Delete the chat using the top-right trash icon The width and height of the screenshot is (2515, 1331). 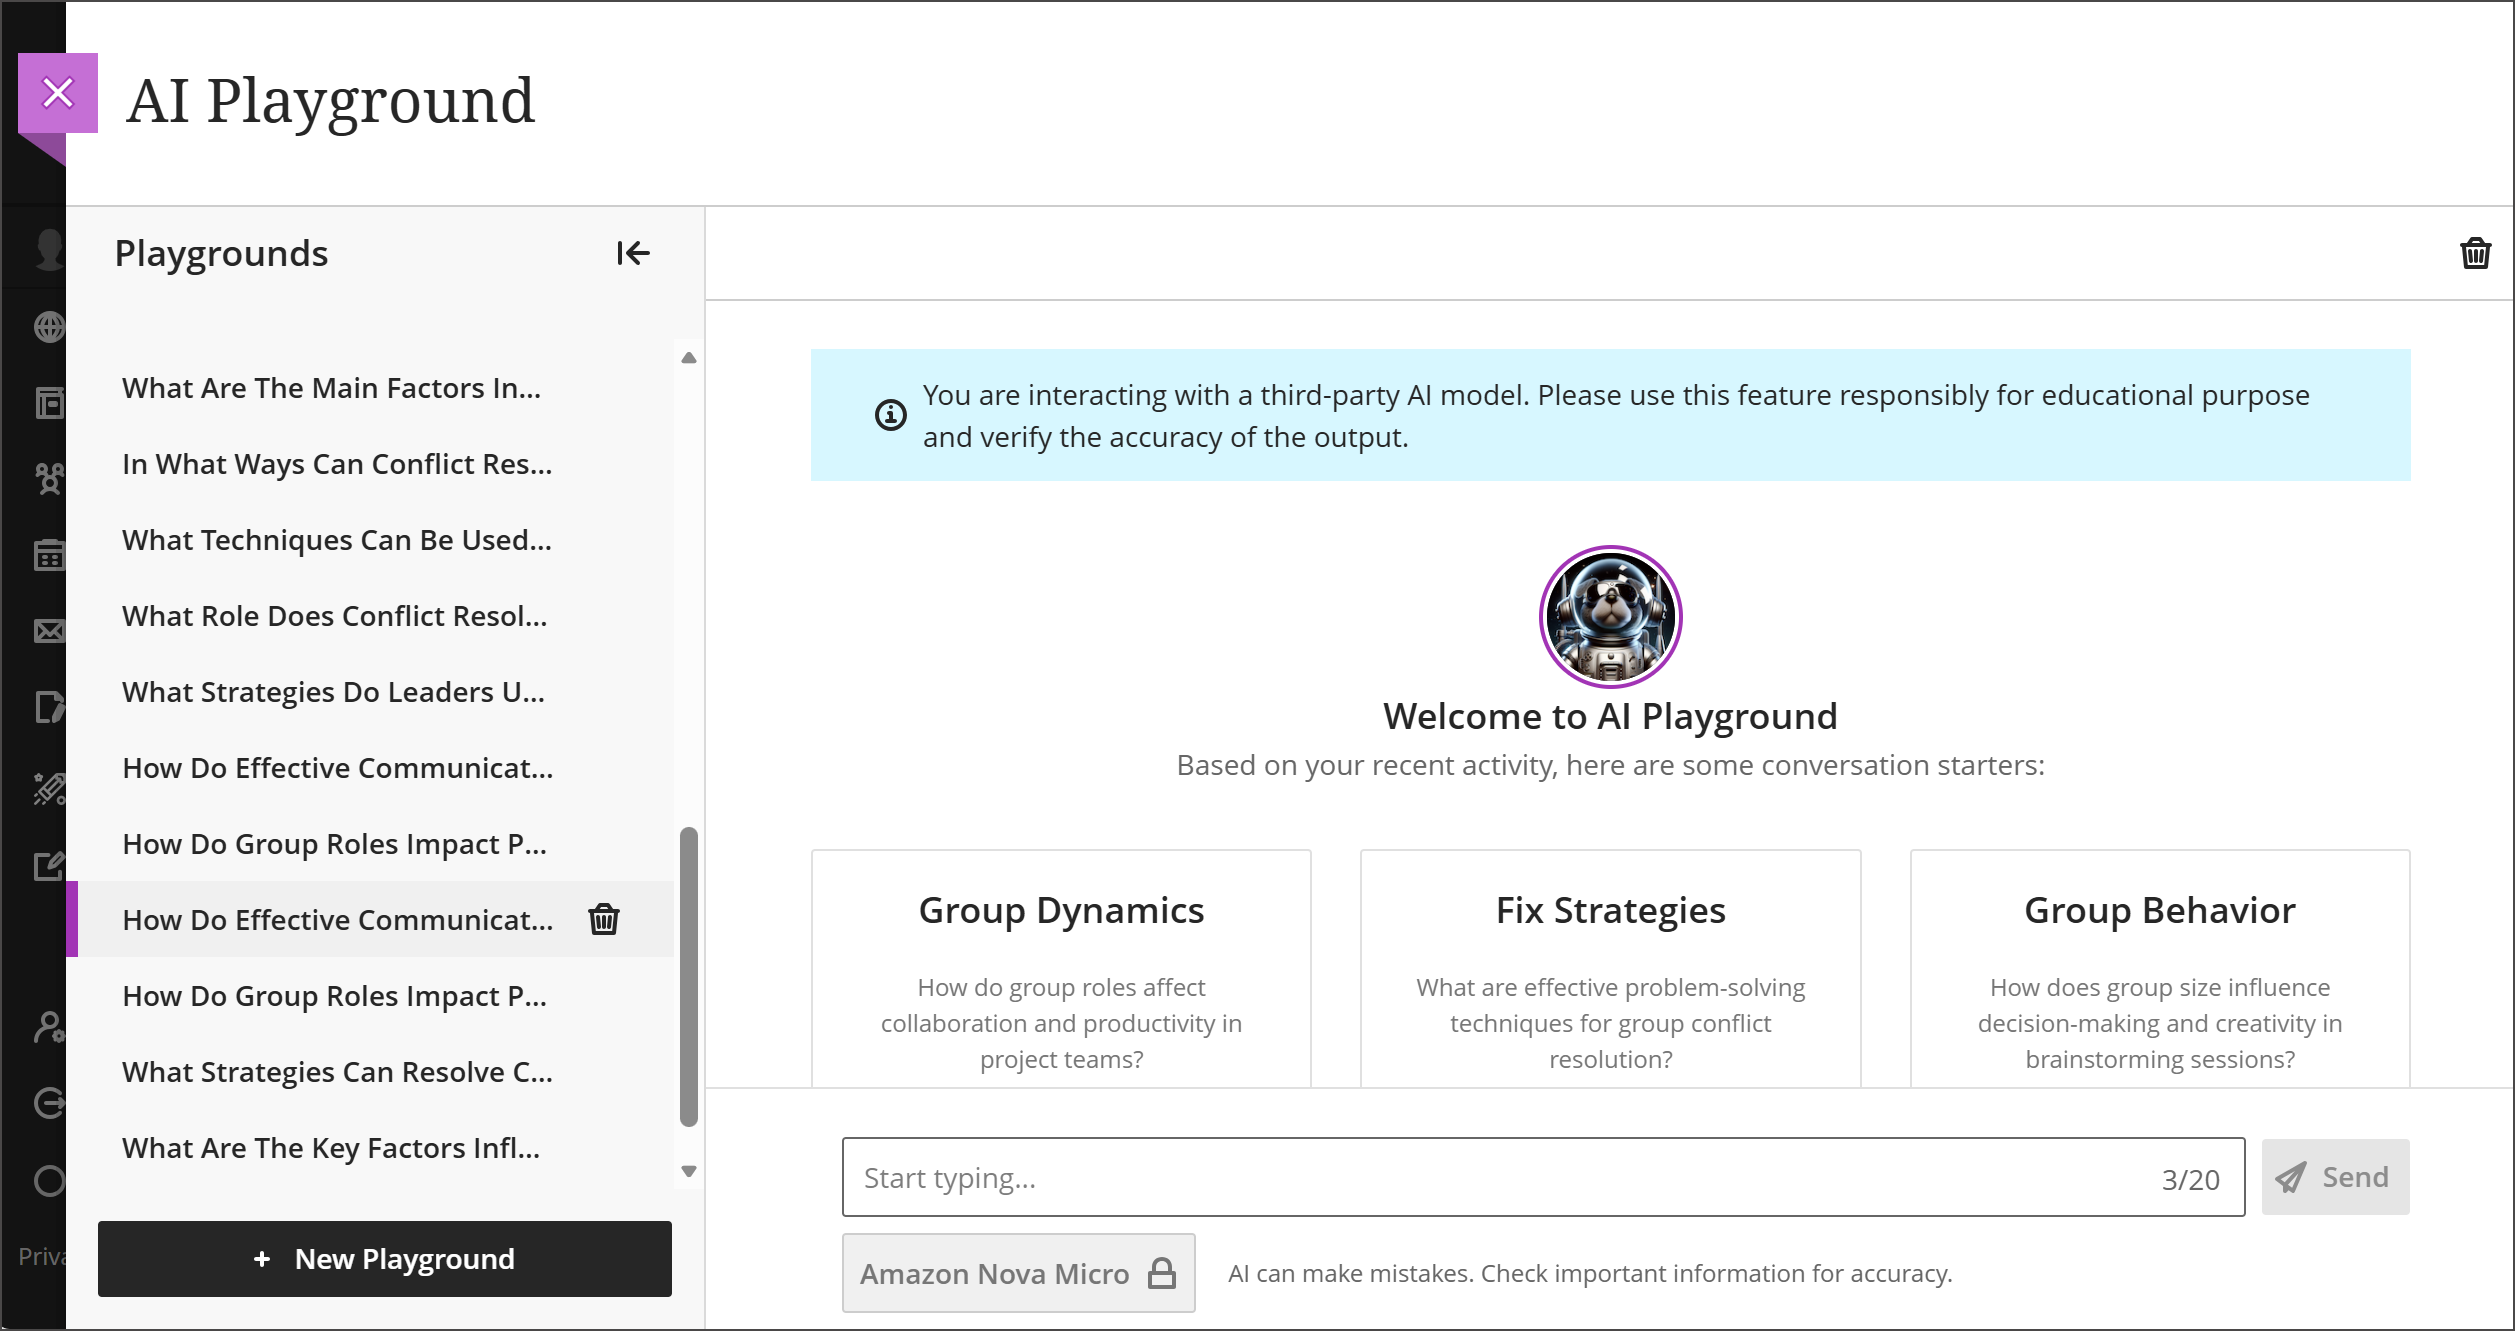click(2476, 253)
